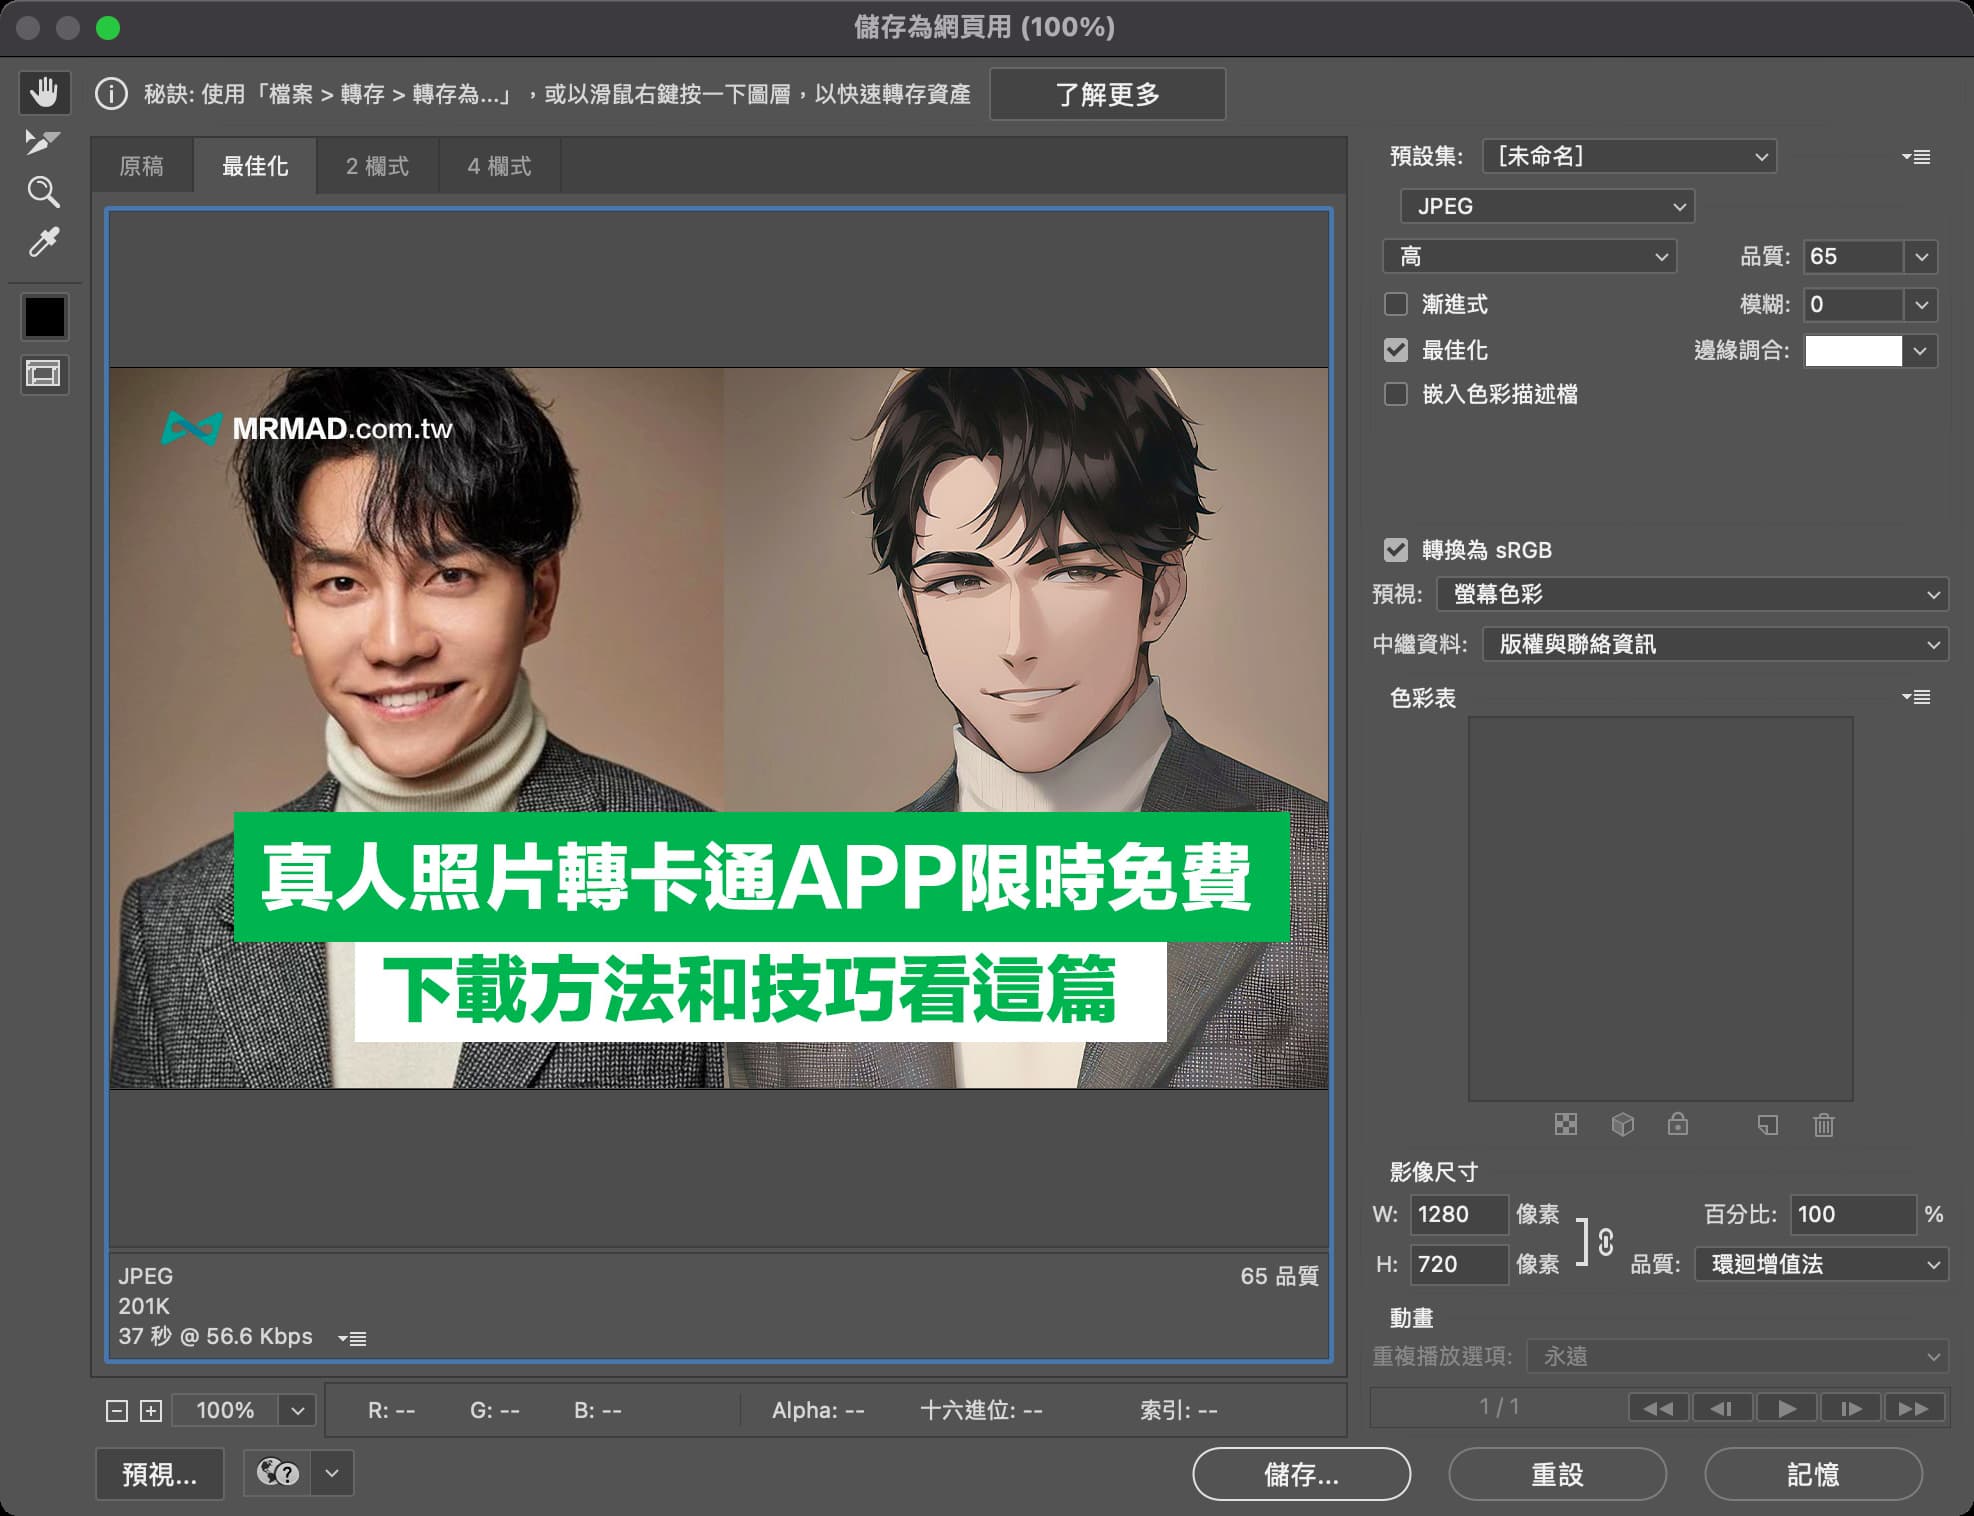The width and height of the screenshot is (1974, 1516).
Task: Uncheck 轉換為 sRGB checkbox
Action: click(1396, 550)
